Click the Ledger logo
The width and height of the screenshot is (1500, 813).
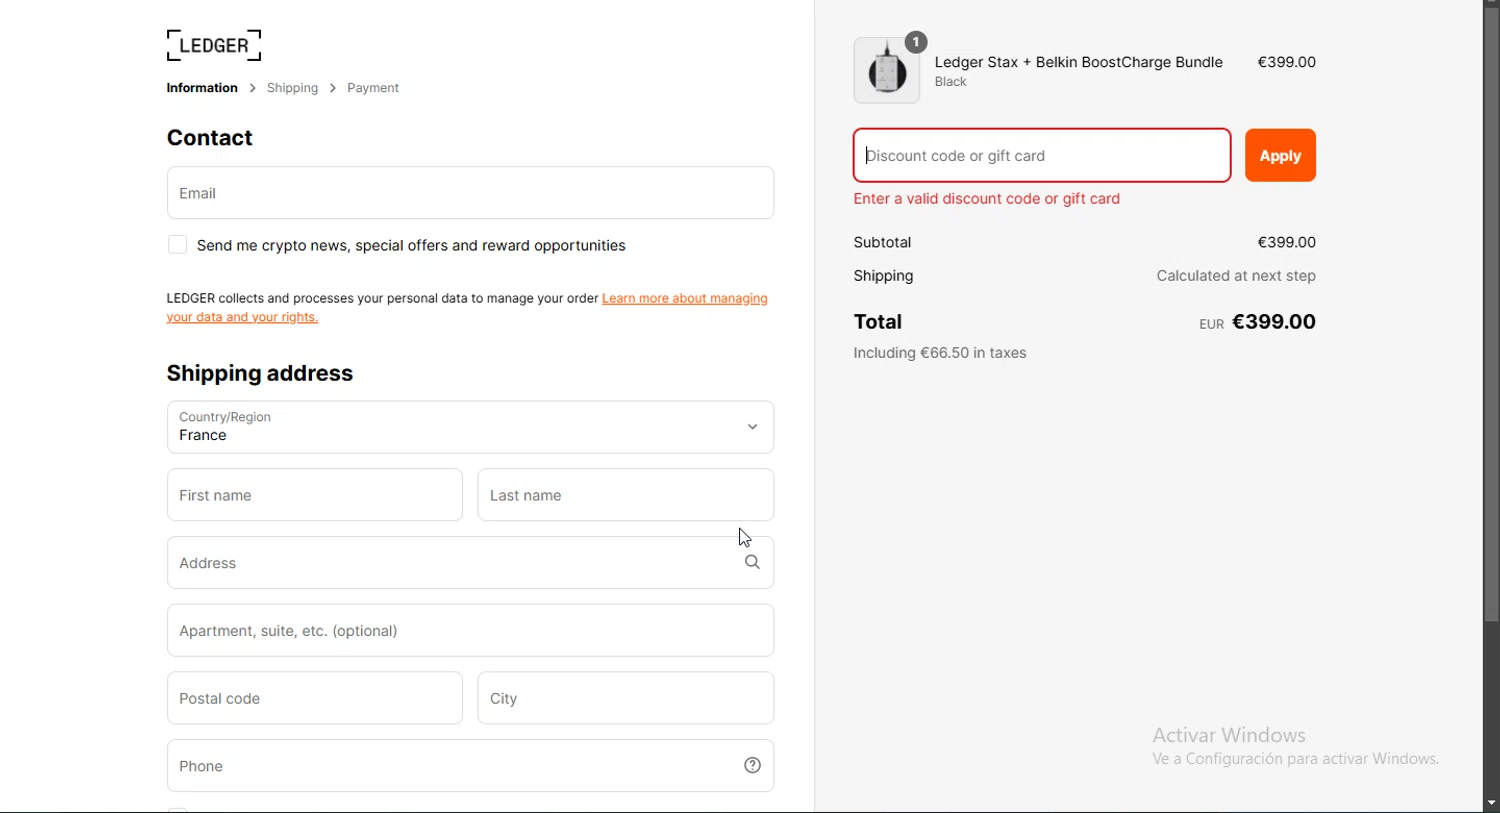tap(214, 45)
